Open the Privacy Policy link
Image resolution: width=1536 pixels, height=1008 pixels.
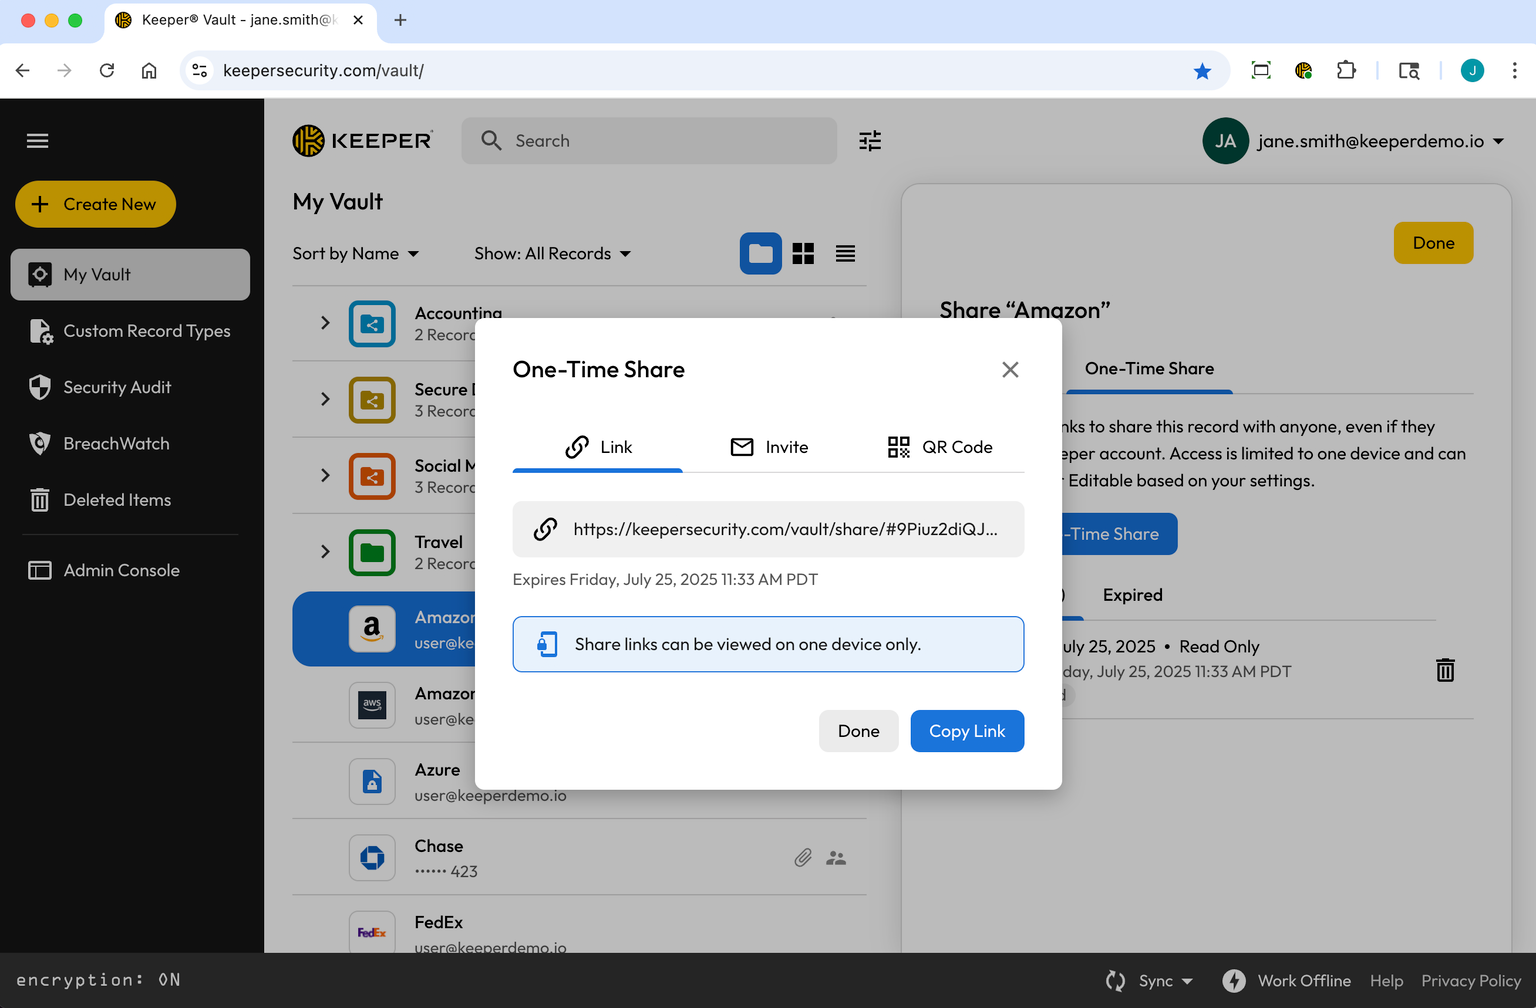1471,981
